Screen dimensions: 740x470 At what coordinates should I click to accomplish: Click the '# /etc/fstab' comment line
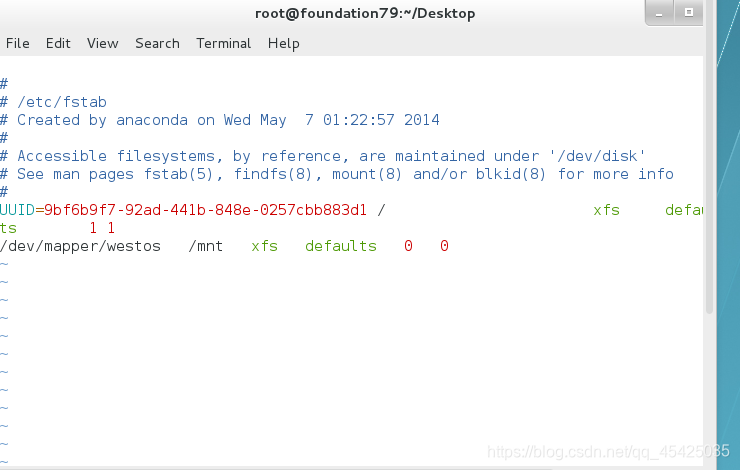pos(53,102)
